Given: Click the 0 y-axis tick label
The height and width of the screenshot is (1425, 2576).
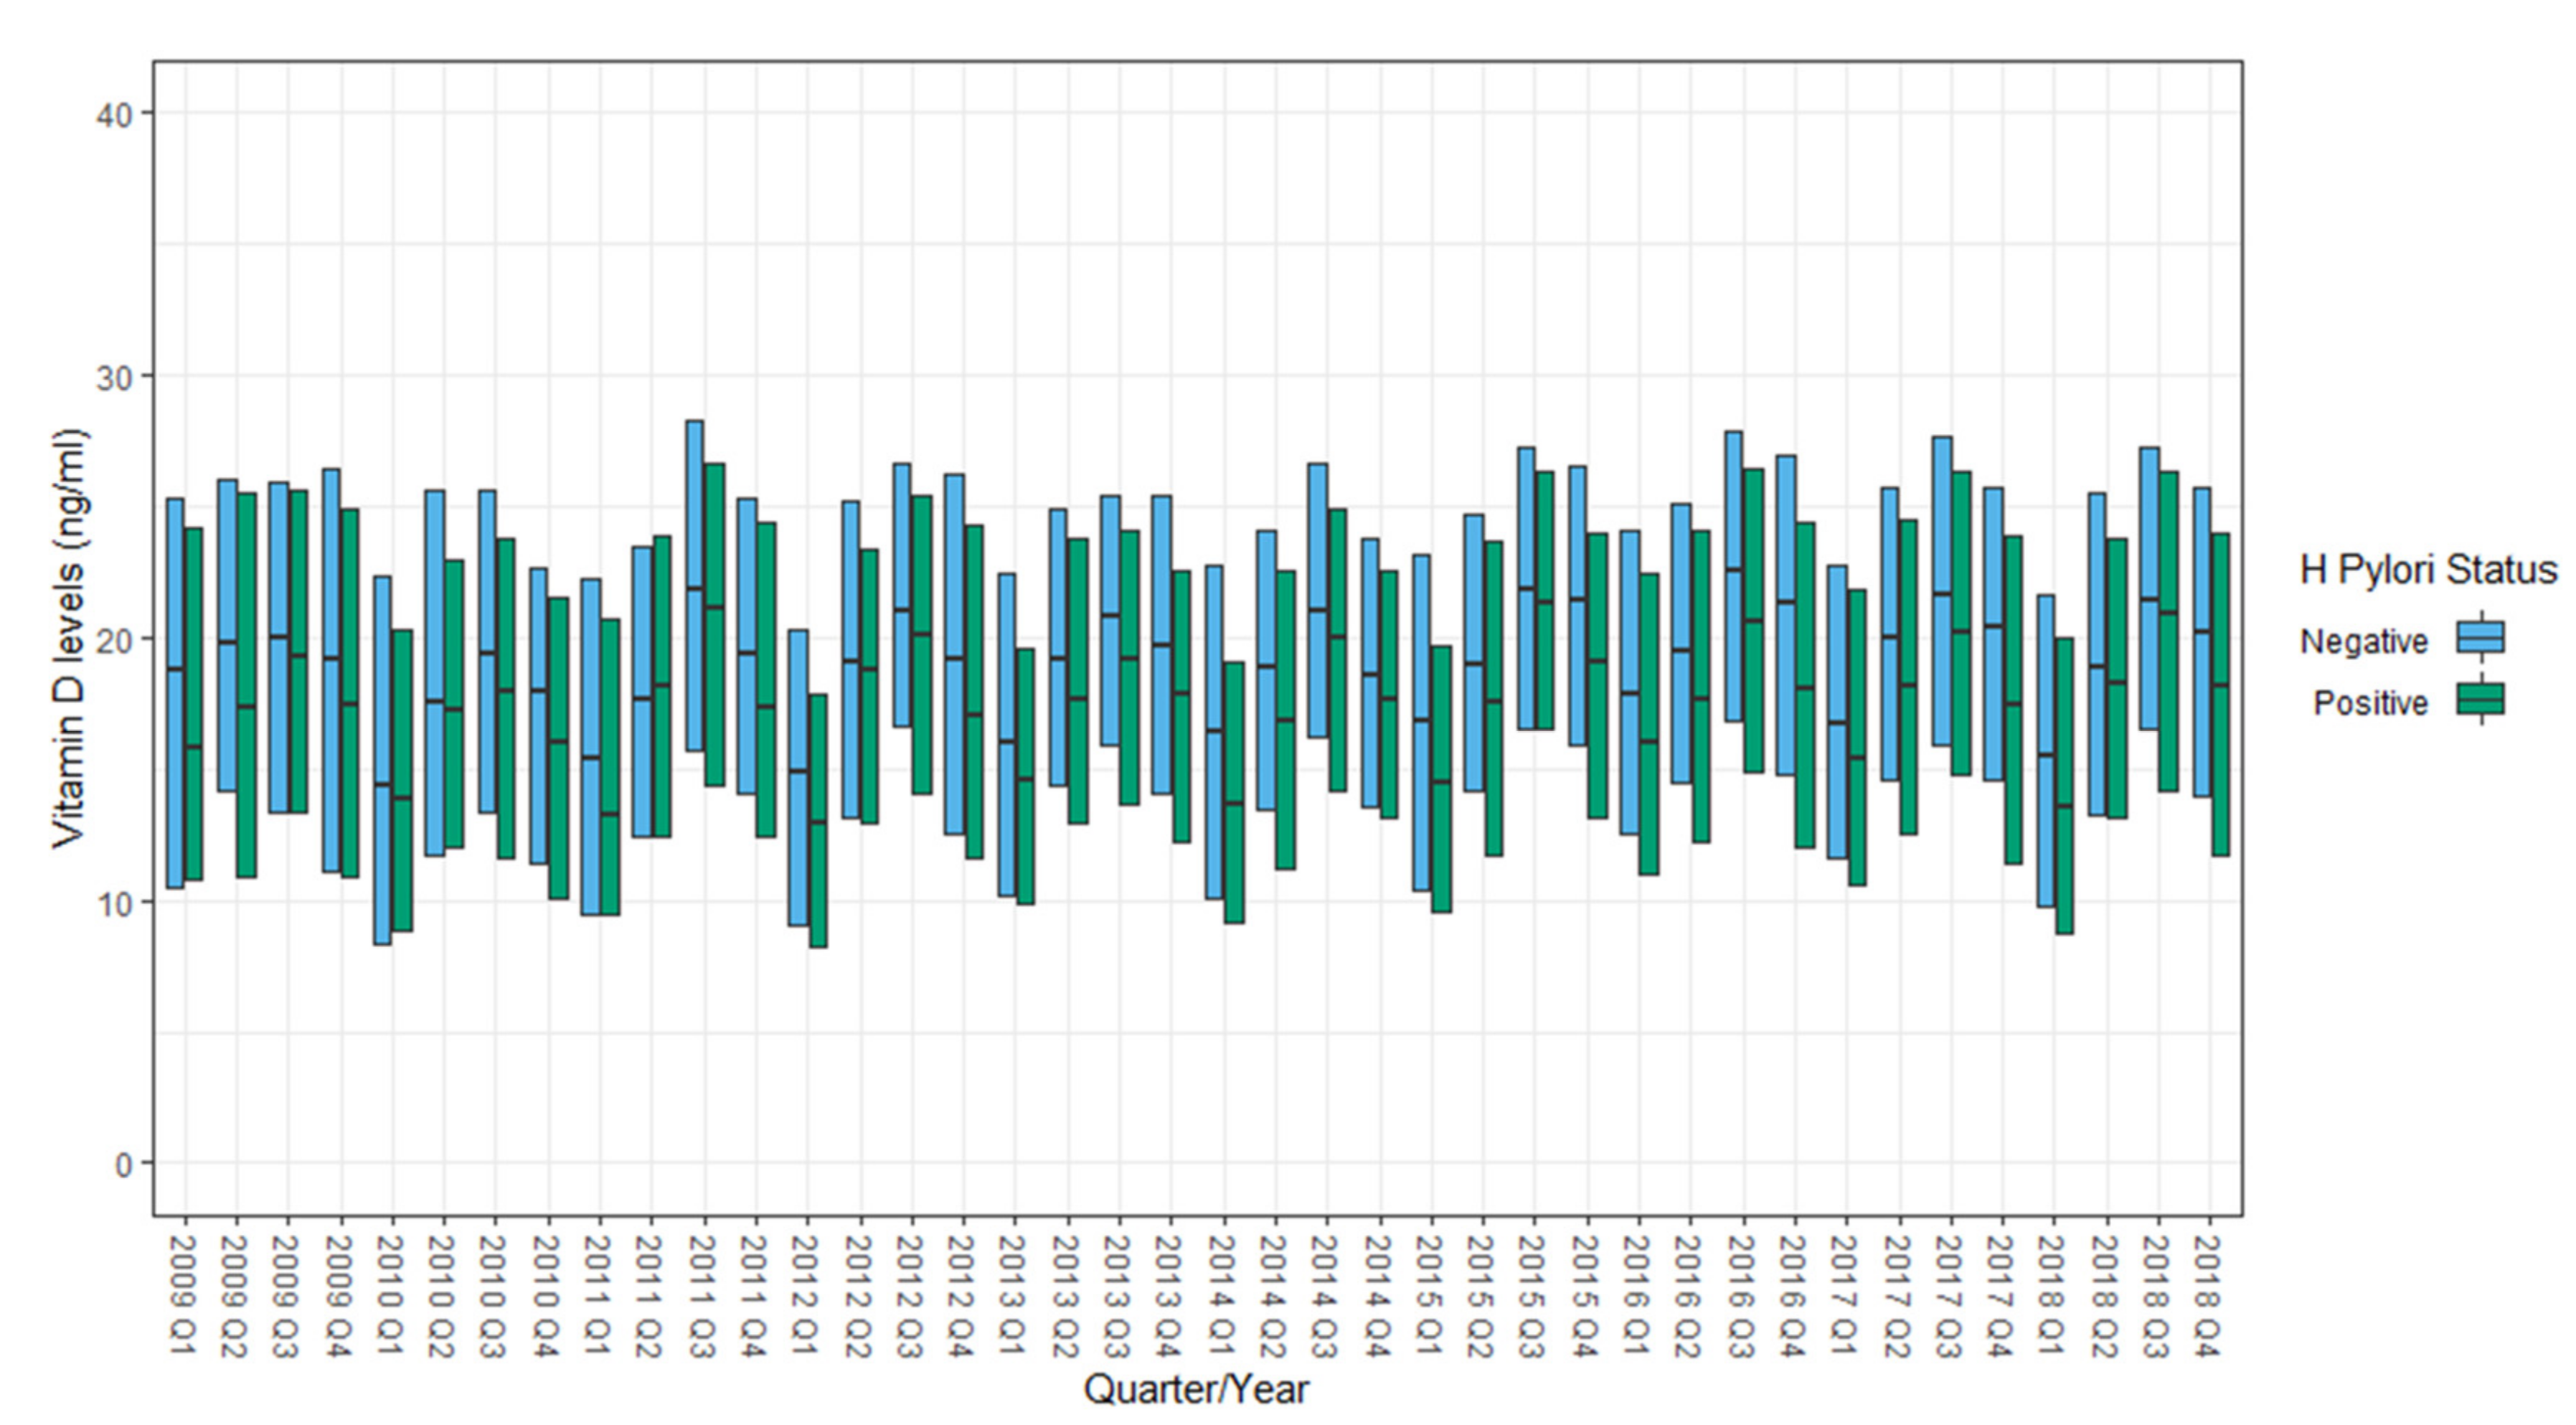Looking at the screenshot, I should [x=124, y=1165].
